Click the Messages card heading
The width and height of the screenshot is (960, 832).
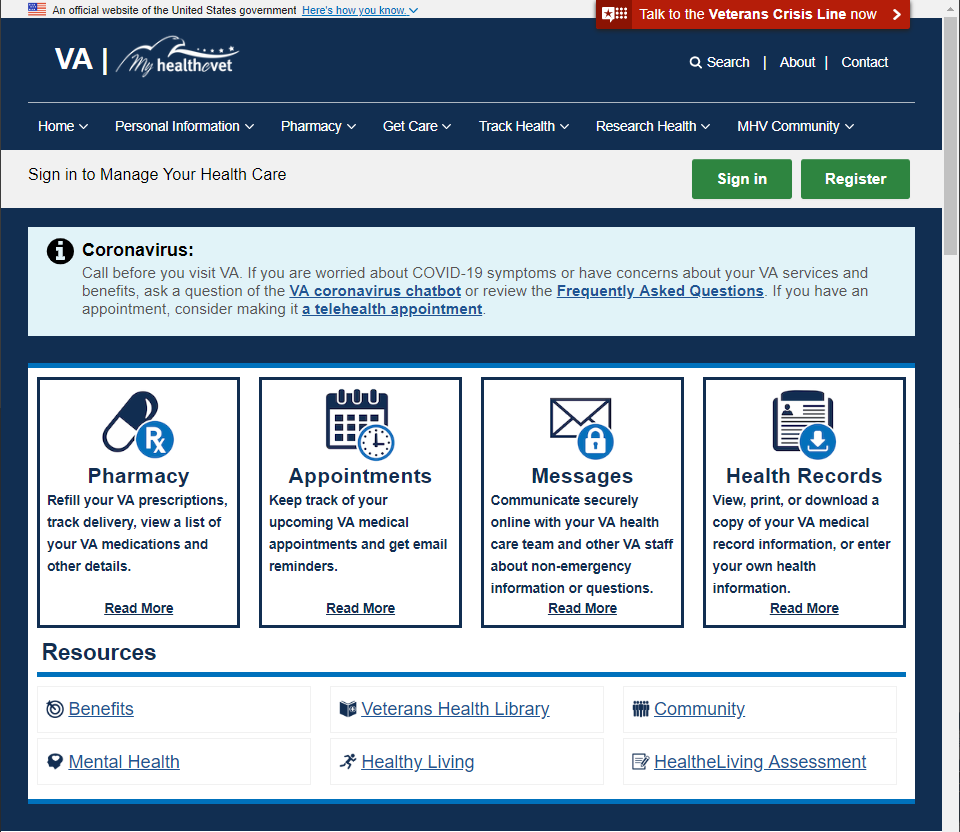(x=582, y=476)
